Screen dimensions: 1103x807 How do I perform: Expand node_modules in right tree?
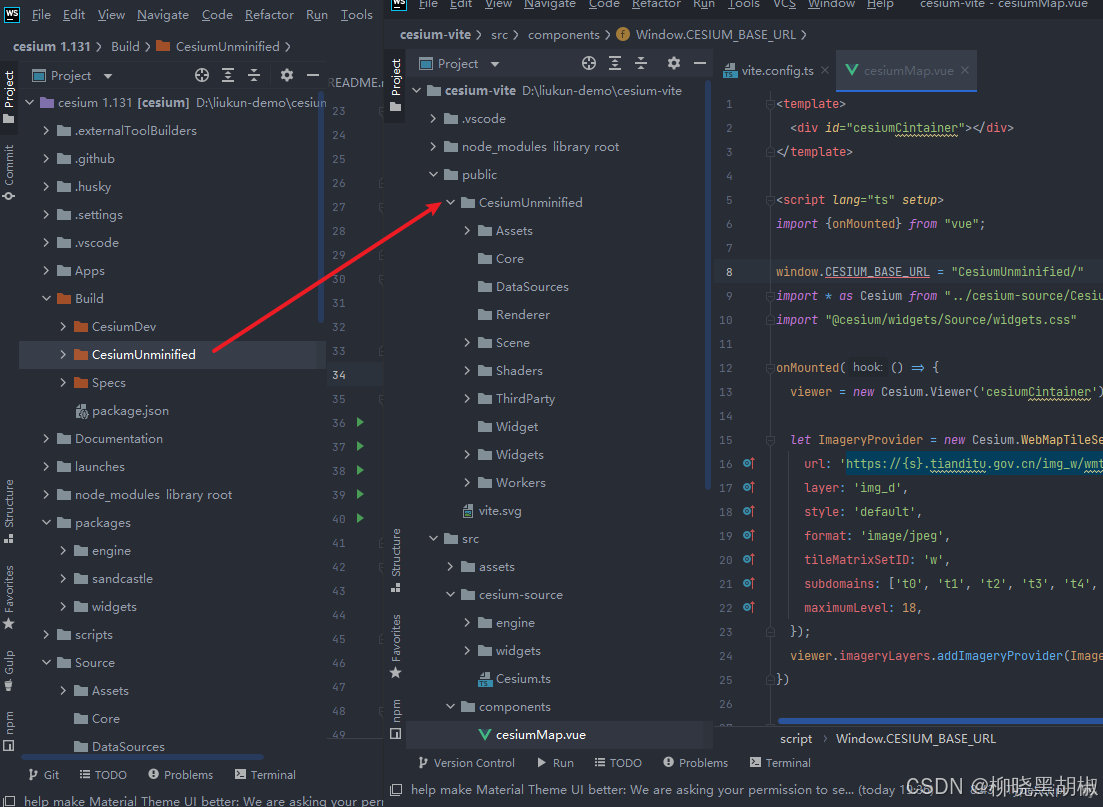click(433, 146)
